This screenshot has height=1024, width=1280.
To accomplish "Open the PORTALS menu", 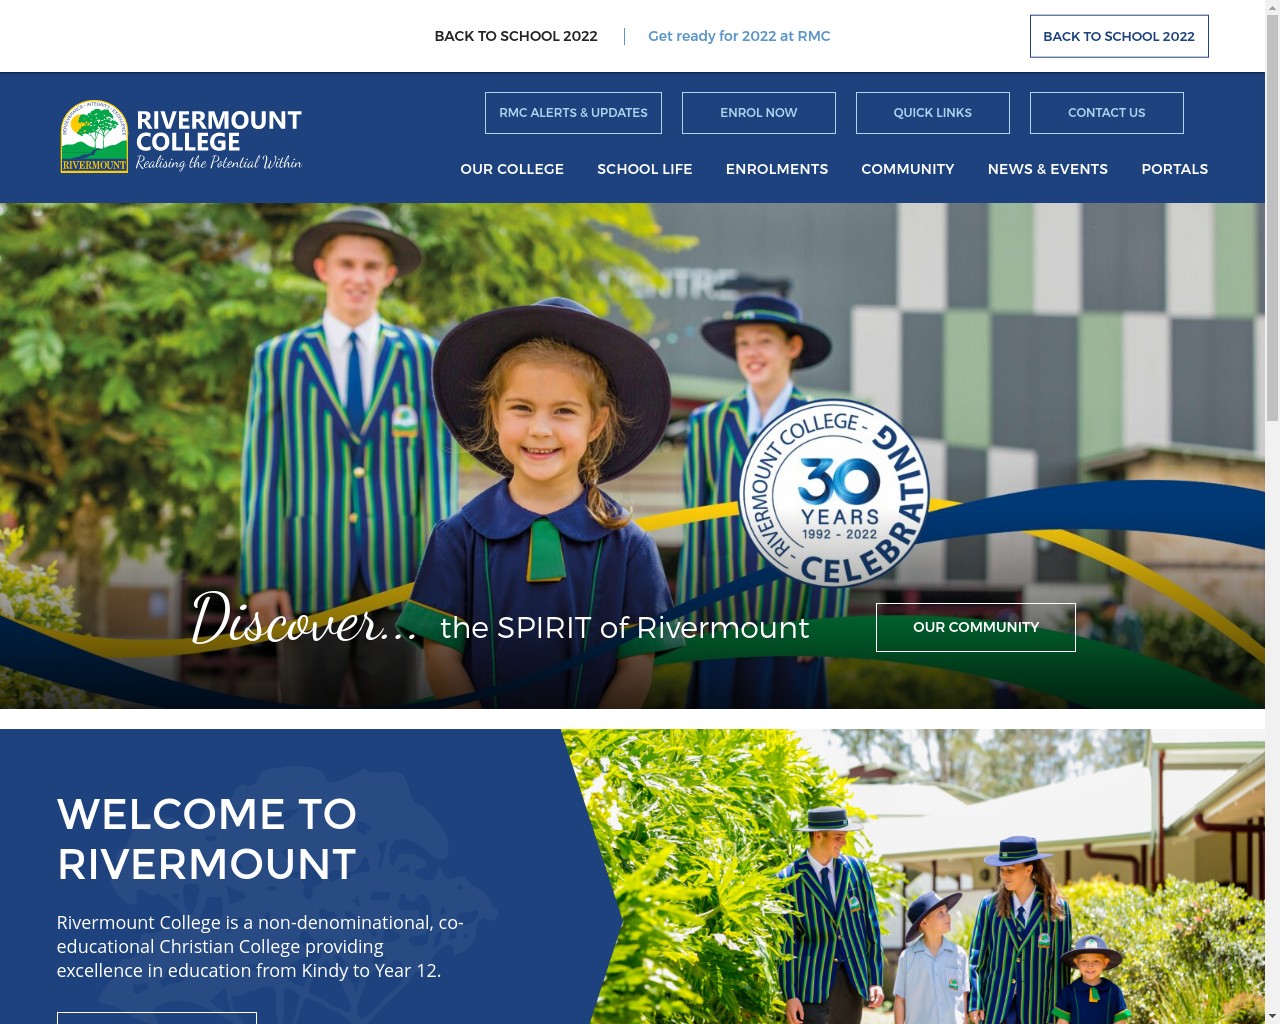I will pos(1175,169).
